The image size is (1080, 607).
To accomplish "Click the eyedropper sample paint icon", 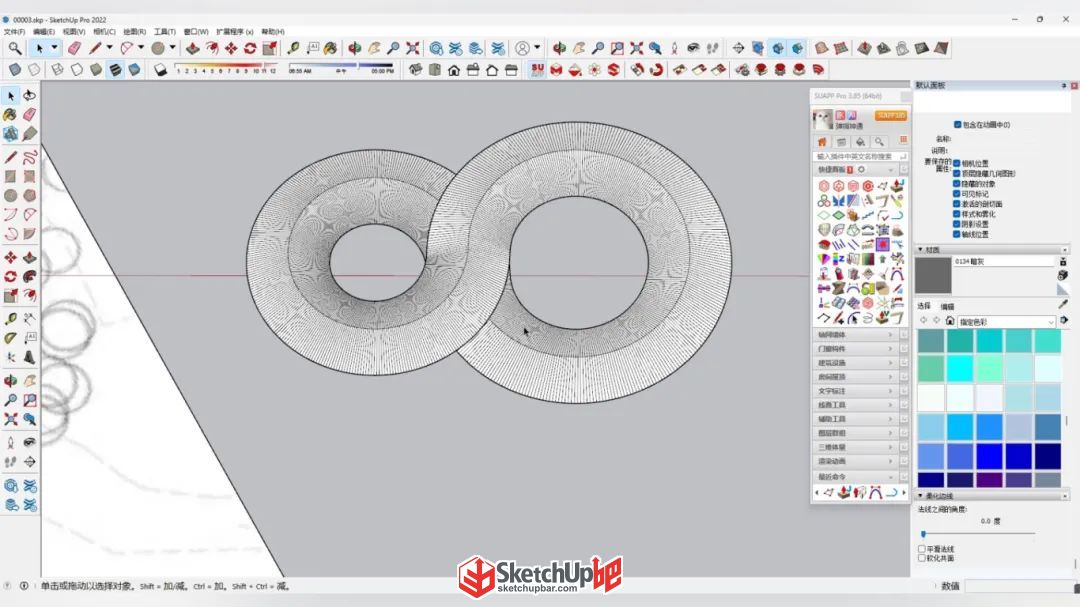I will coord(1063,304).
